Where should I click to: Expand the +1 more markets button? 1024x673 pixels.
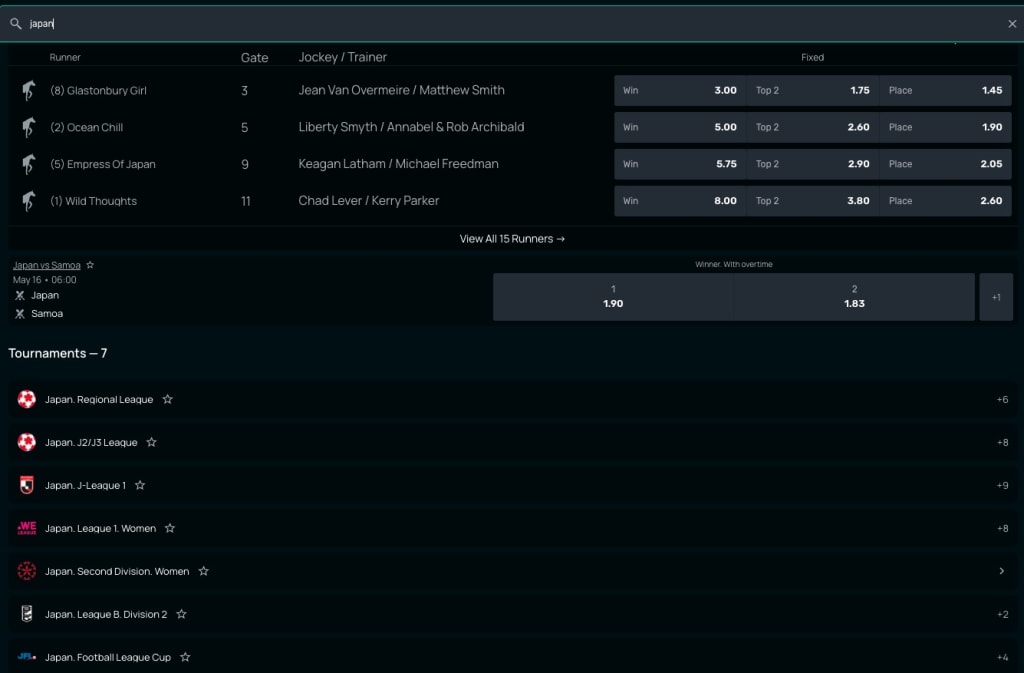click(x=996, y=297)
